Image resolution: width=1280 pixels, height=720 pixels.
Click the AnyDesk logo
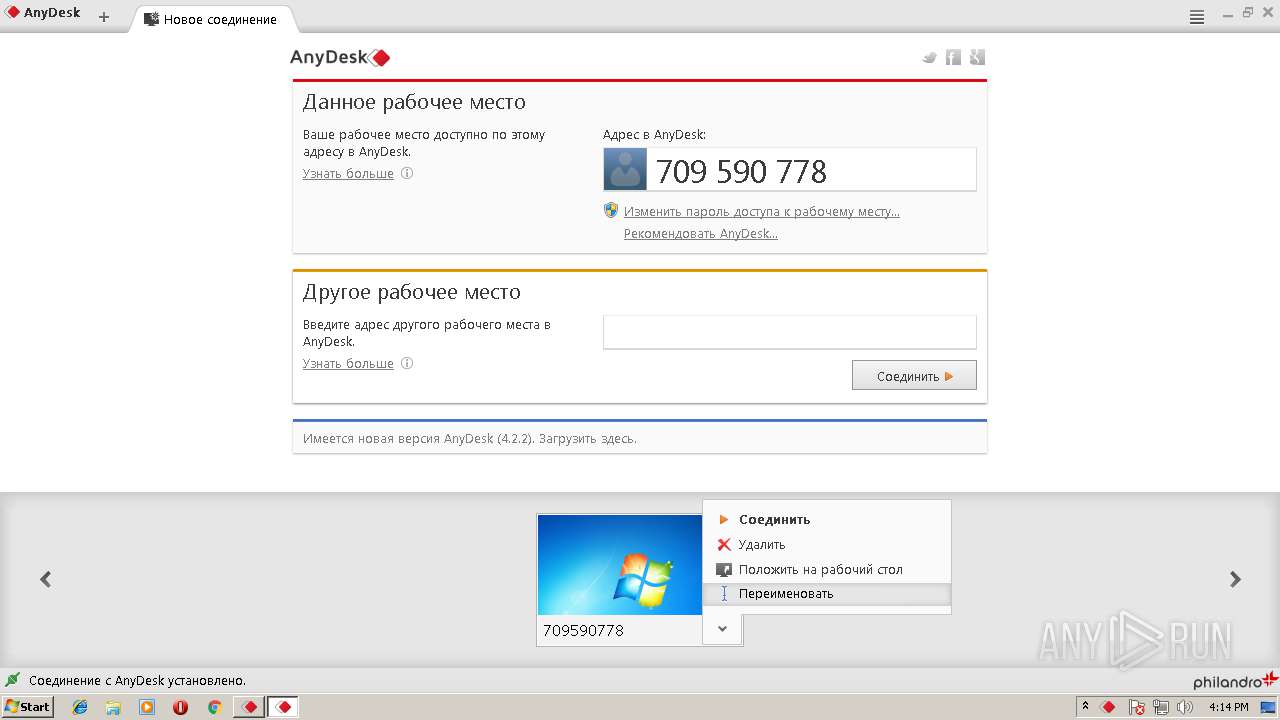[x=340, y=58]
